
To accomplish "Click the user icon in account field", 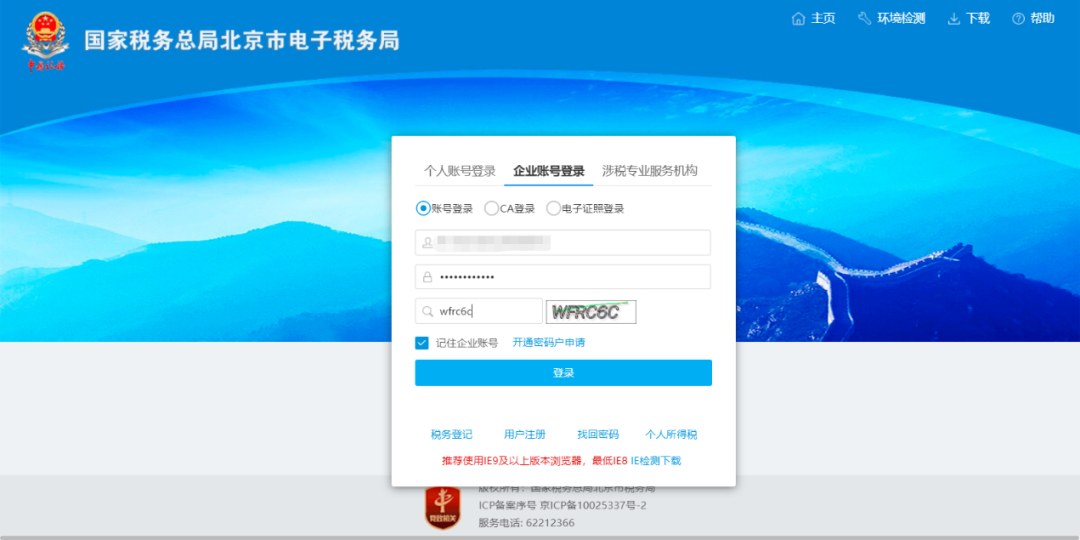I will (x=428, y=243).
